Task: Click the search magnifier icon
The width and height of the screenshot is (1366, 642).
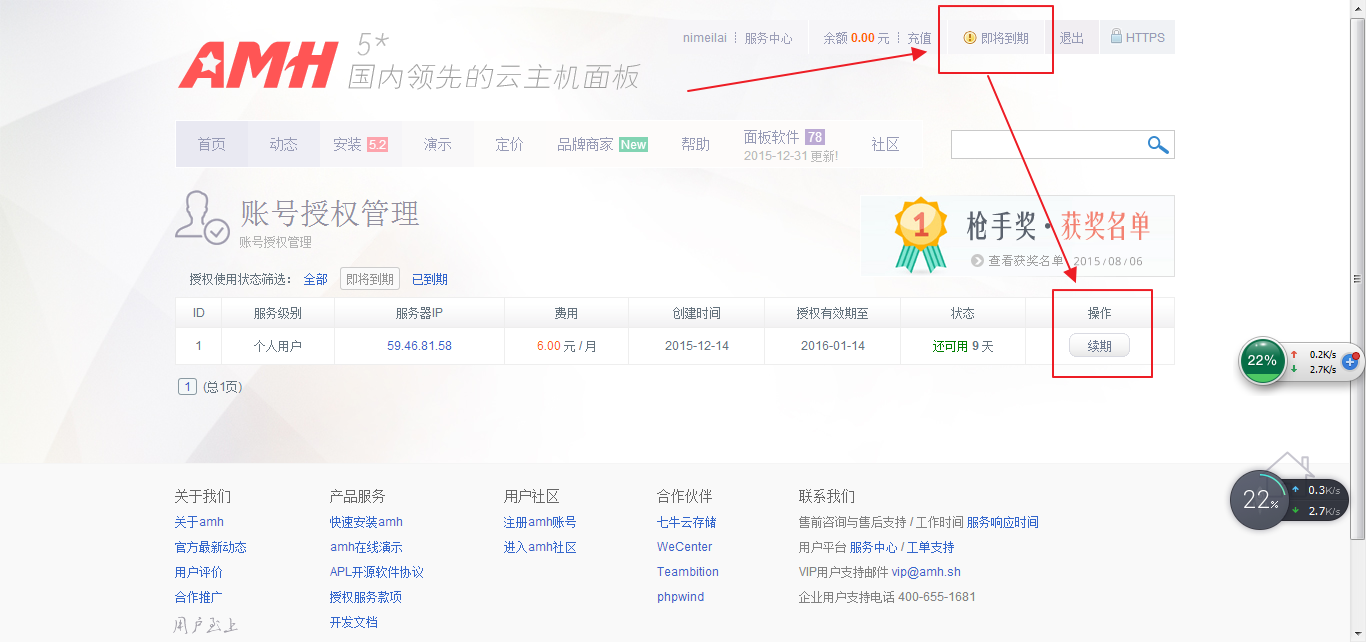Action: click(1158, 145)
